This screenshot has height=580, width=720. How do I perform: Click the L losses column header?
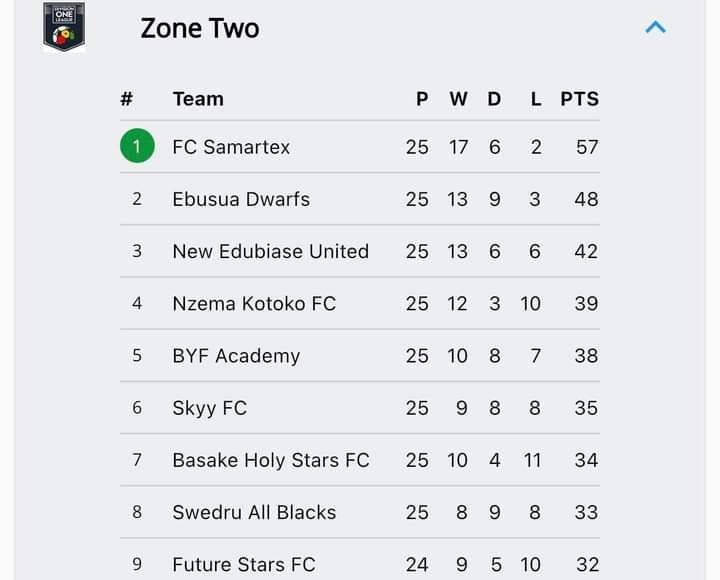pyautogui.click(x=536, y=99)
